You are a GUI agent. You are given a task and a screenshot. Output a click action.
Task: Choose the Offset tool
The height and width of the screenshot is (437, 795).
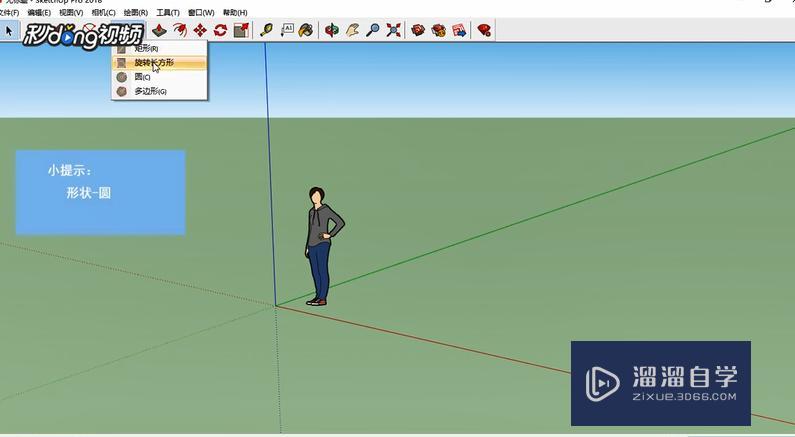[x=179, y=30]
